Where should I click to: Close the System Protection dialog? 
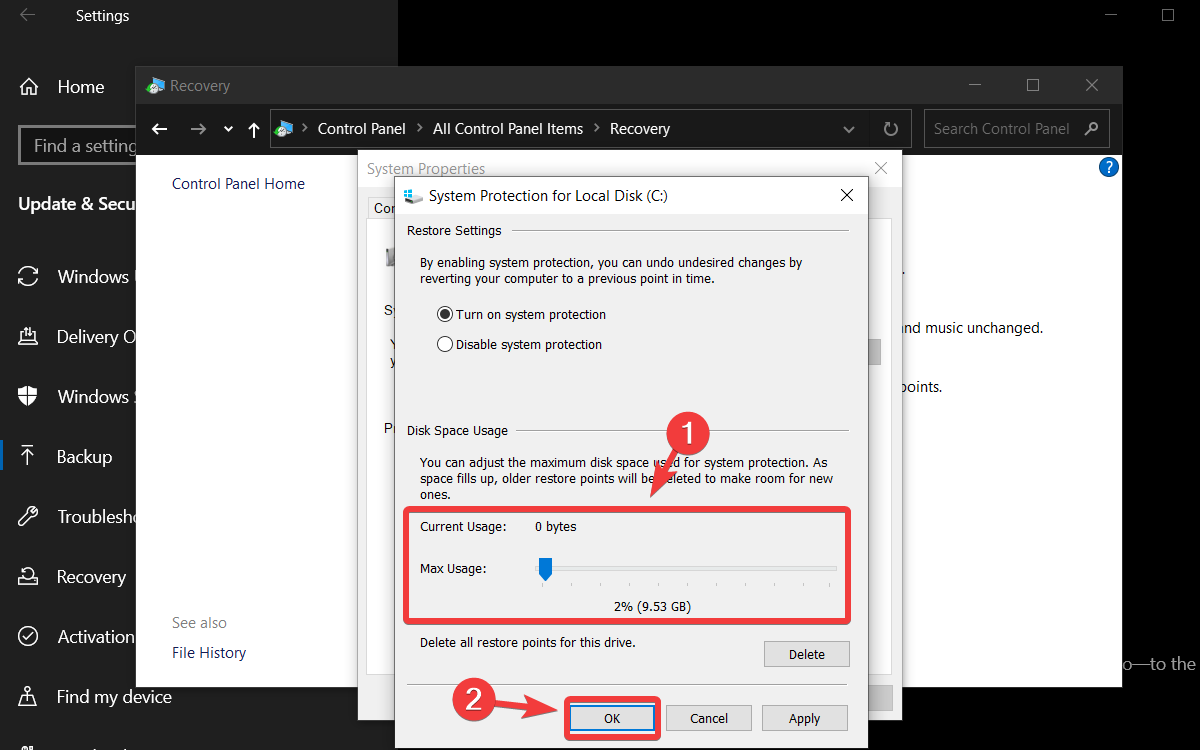coord(847,195)
